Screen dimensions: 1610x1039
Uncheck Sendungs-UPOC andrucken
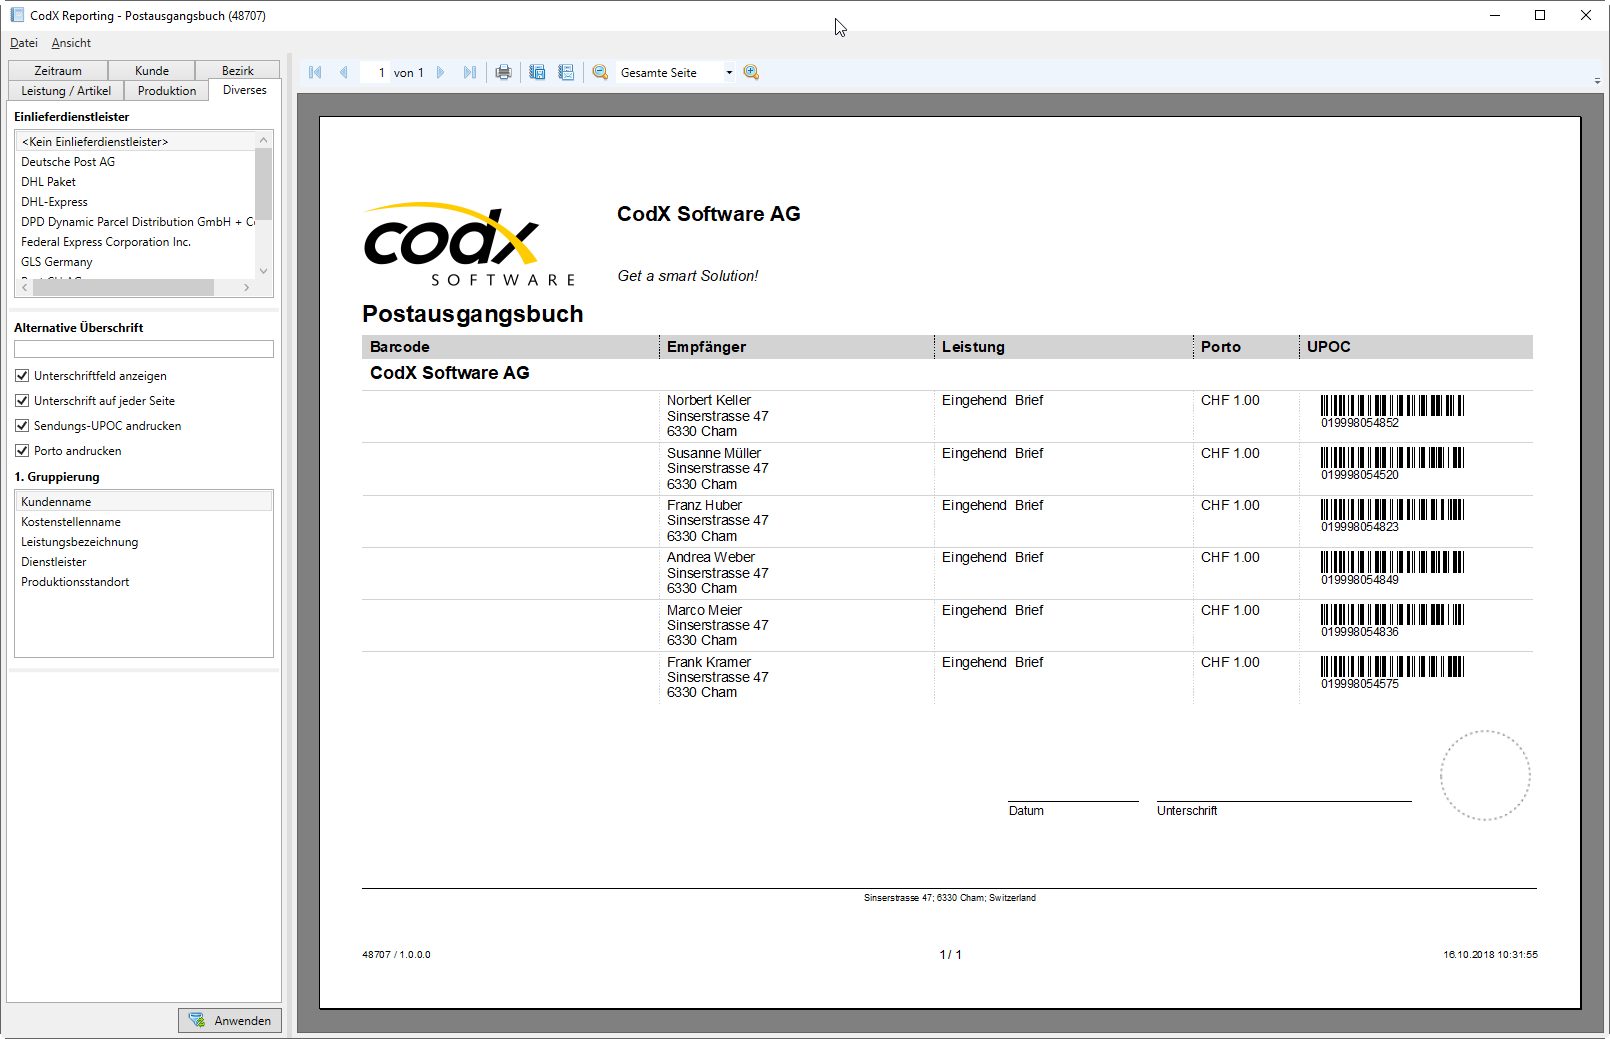(22, 425)
